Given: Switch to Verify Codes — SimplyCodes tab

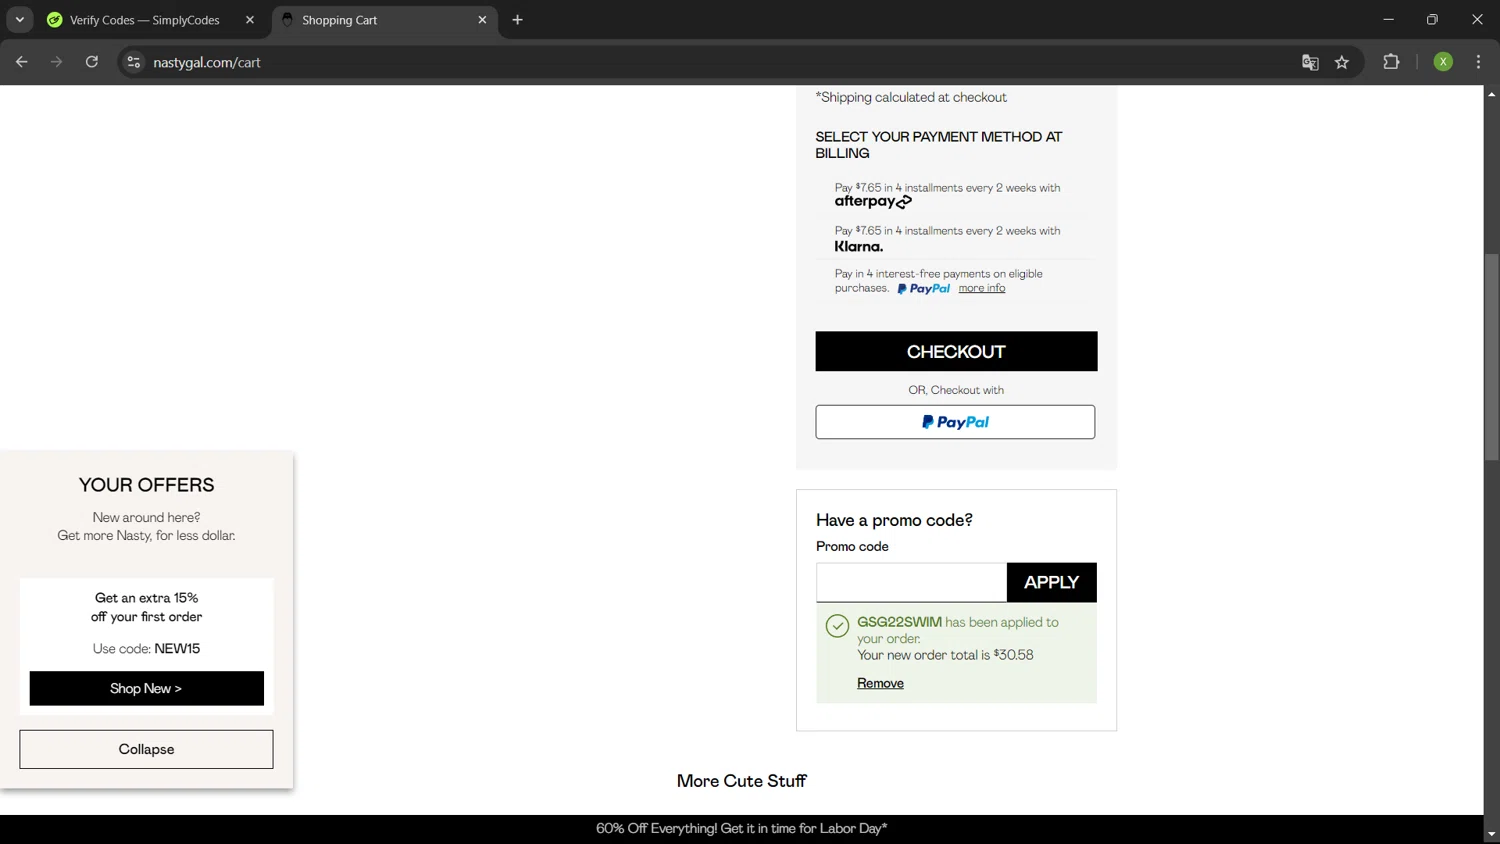Looking at the screenshot, I should point(145,20).
